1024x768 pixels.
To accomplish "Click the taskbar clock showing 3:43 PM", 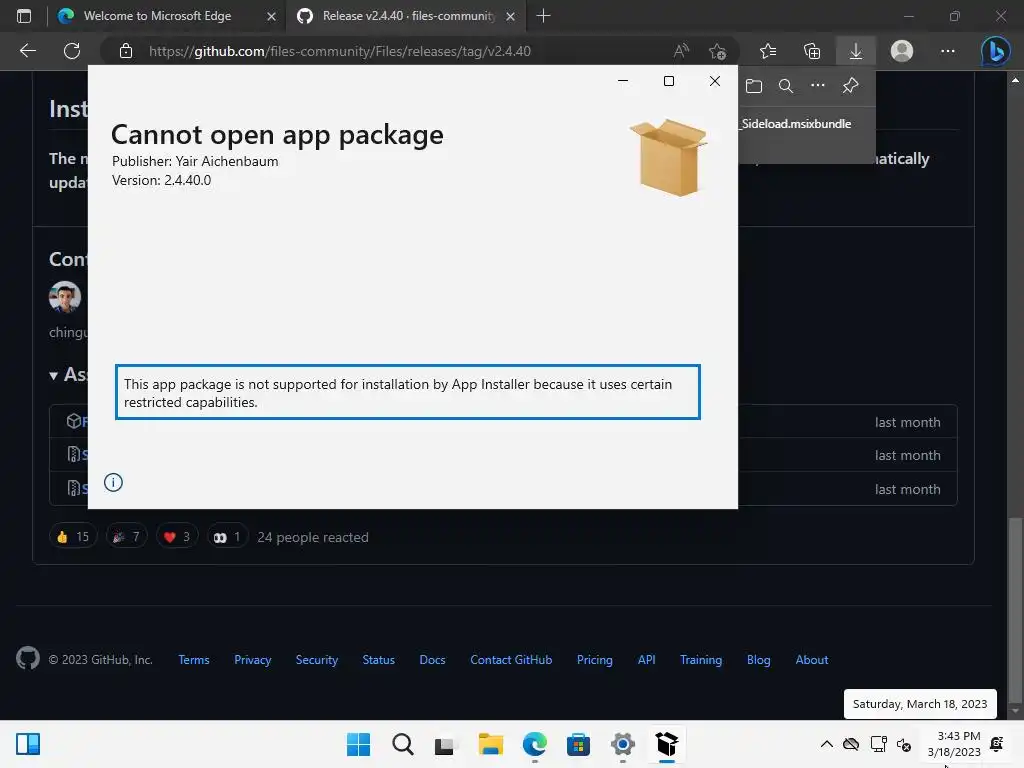I will click(954, 744).
